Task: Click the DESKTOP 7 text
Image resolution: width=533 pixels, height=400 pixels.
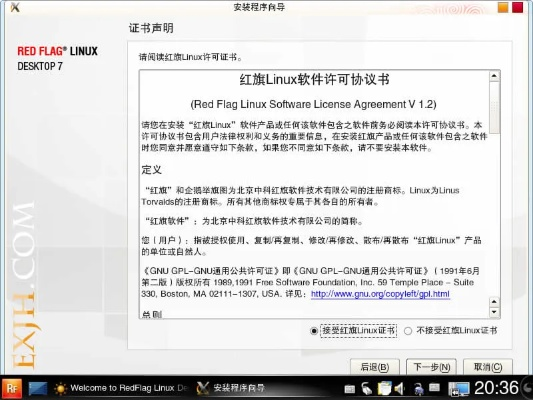Action: [40, 66]
